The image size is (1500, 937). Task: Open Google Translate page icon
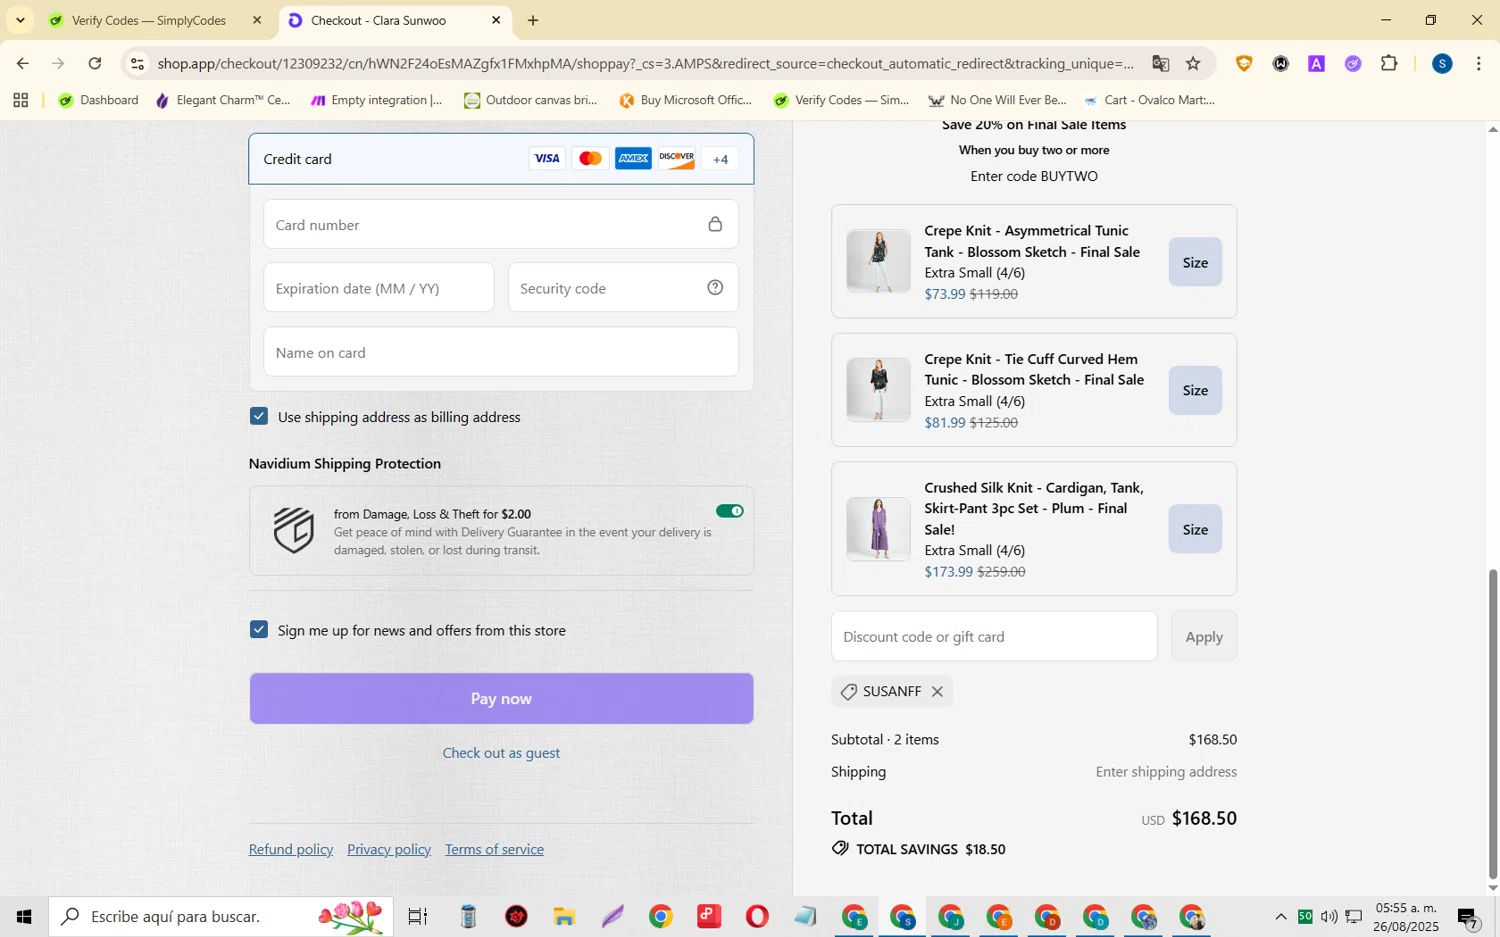[x=1160, y=64]
